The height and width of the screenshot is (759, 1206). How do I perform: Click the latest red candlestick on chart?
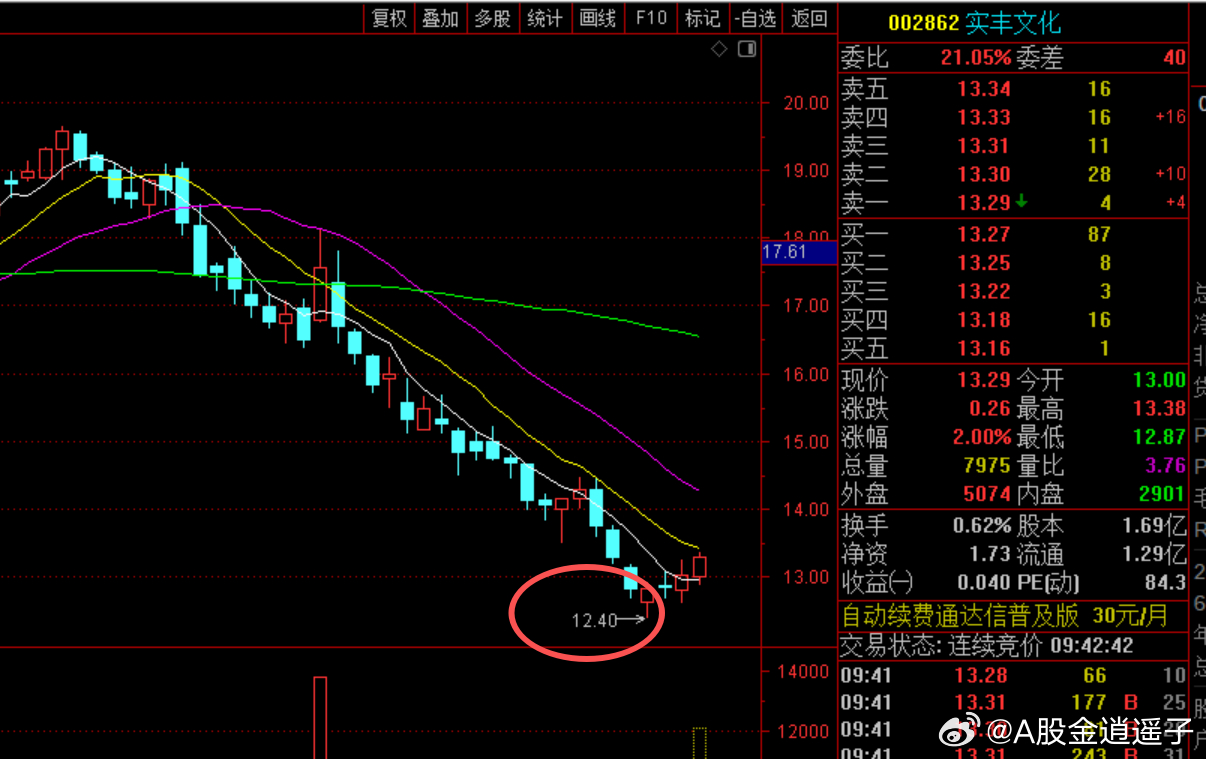699,566
